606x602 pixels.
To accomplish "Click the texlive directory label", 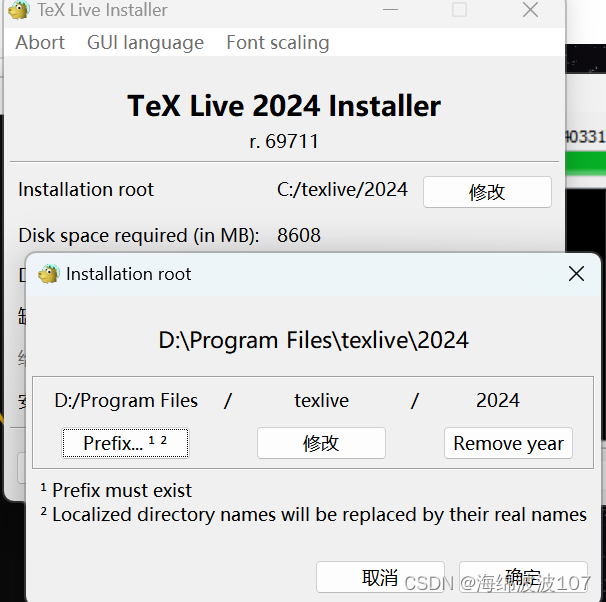I will click(322, 400).
